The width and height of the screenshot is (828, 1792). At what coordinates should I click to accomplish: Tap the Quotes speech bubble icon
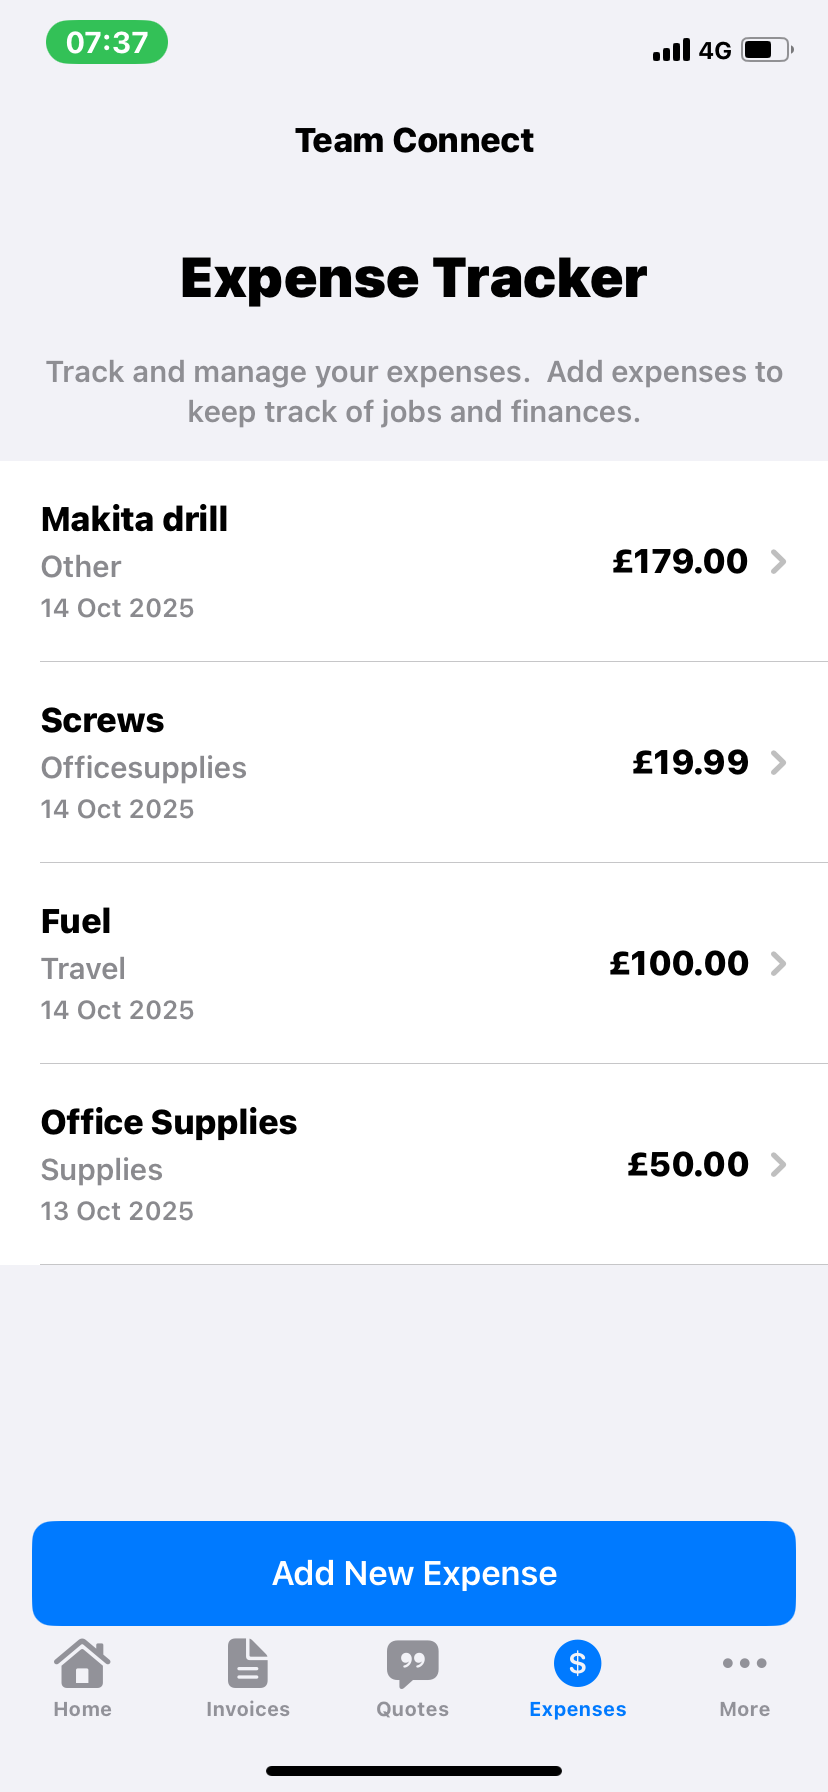(x=412, y=1663)
